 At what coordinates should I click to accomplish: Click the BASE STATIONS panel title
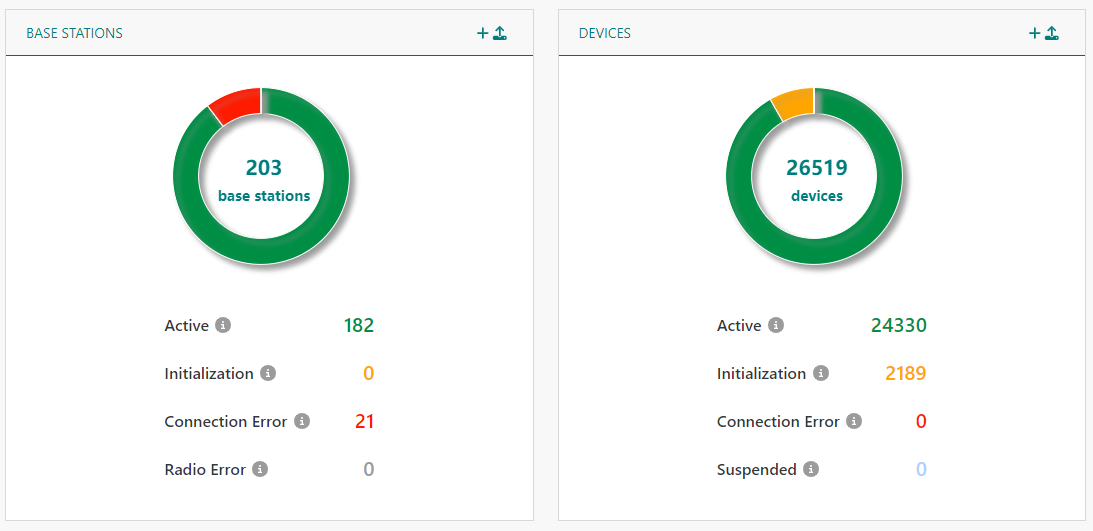point(74,33)
